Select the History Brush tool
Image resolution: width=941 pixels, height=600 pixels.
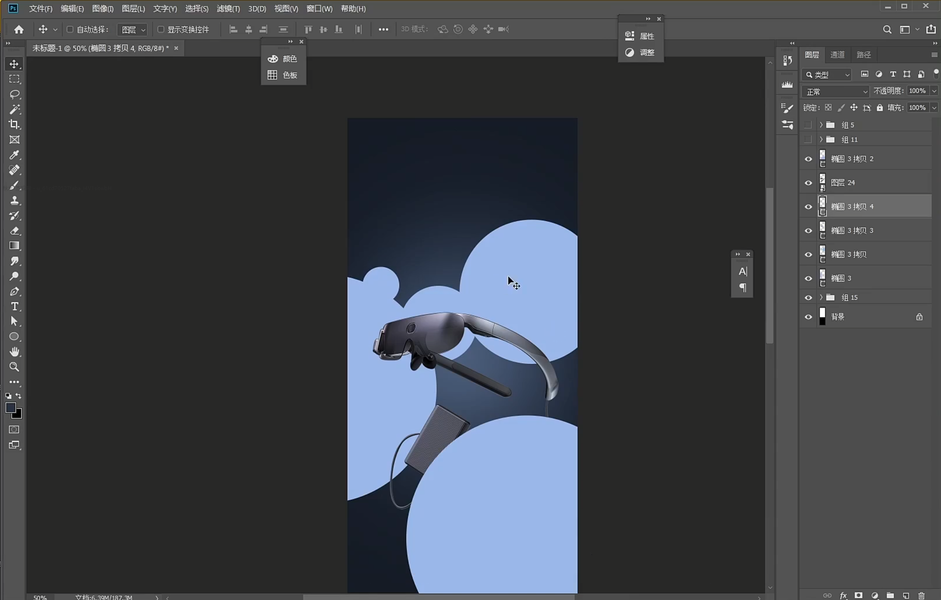coord(14,215)
